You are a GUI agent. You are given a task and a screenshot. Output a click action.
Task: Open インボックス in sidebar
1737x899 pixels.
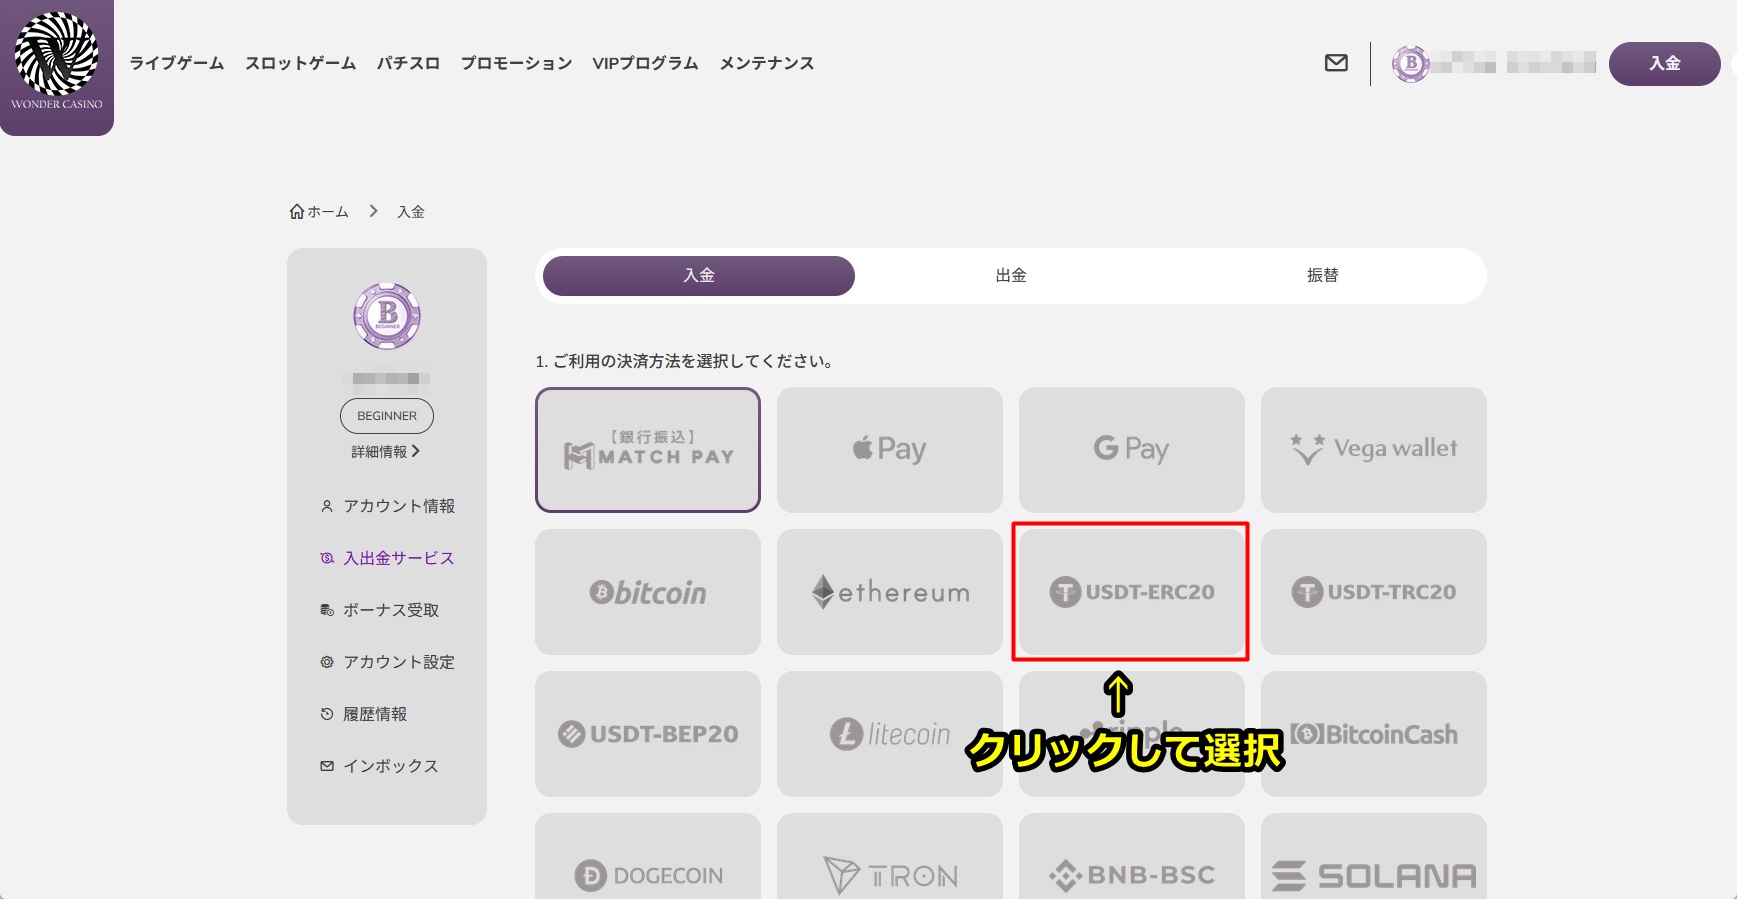379,766
